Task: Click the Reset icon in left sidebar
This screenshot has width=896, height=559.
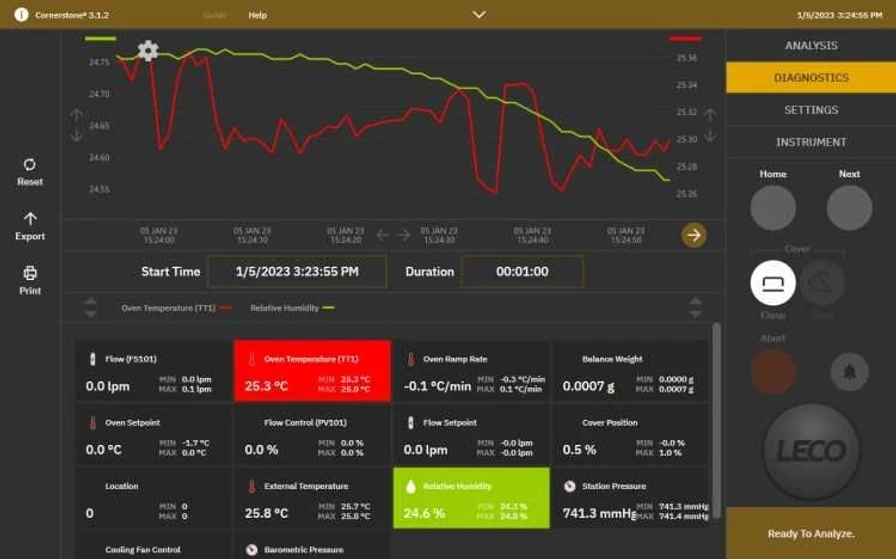Action: tap(29, 165)
